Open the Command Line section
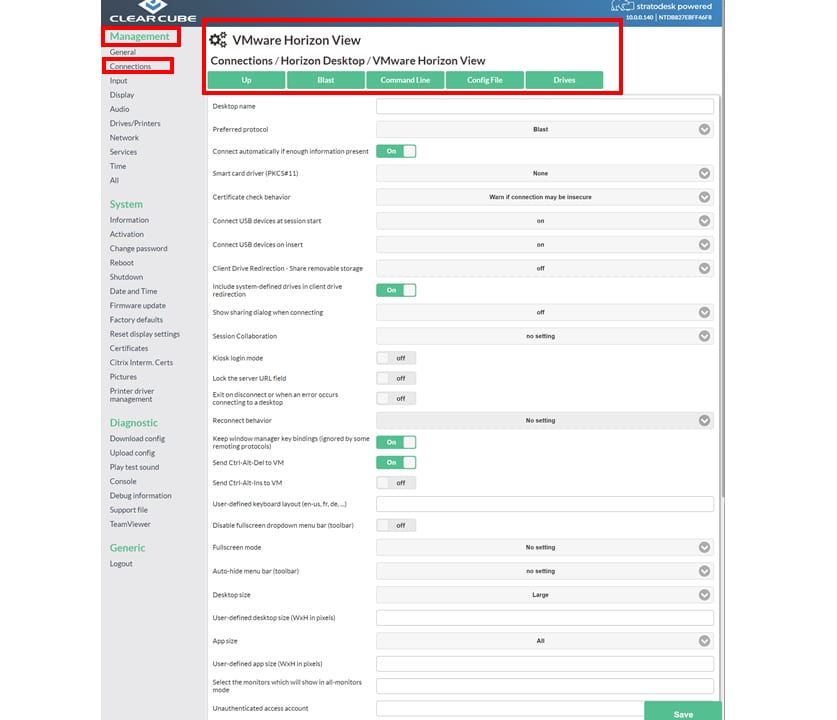Viewport: 837px width, 720px height. coord(405,80)
